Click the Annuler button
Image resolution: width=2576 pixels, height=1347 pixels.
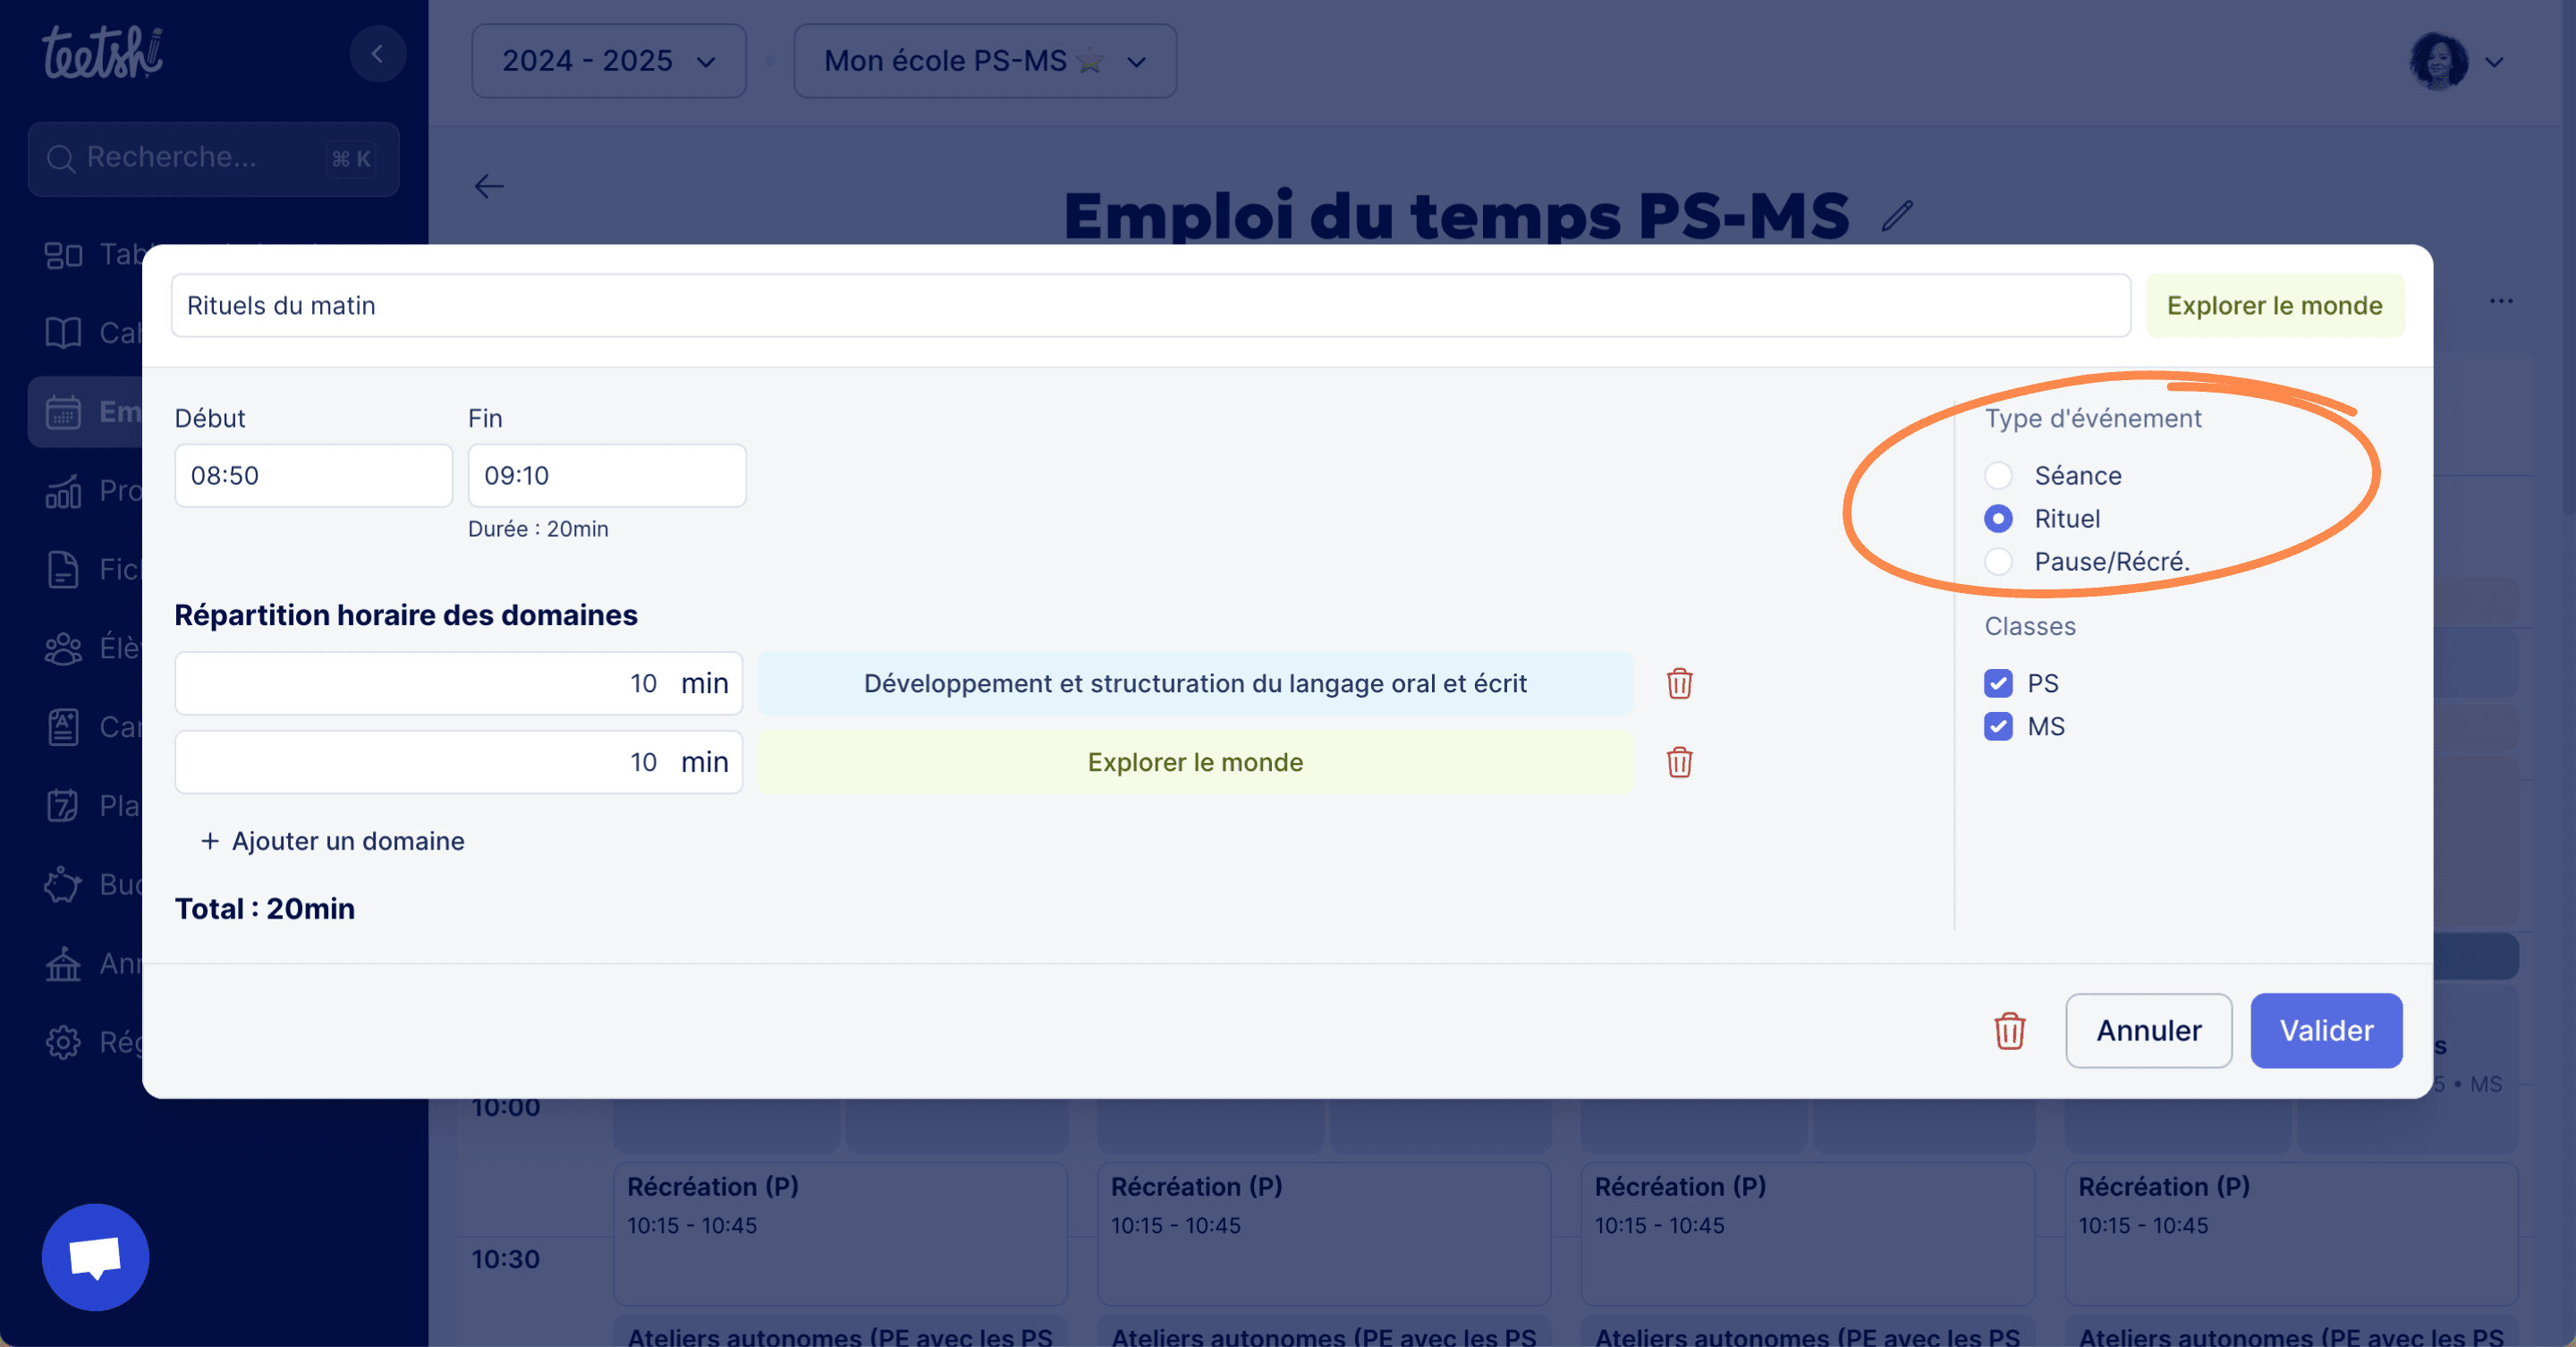2148,1030
